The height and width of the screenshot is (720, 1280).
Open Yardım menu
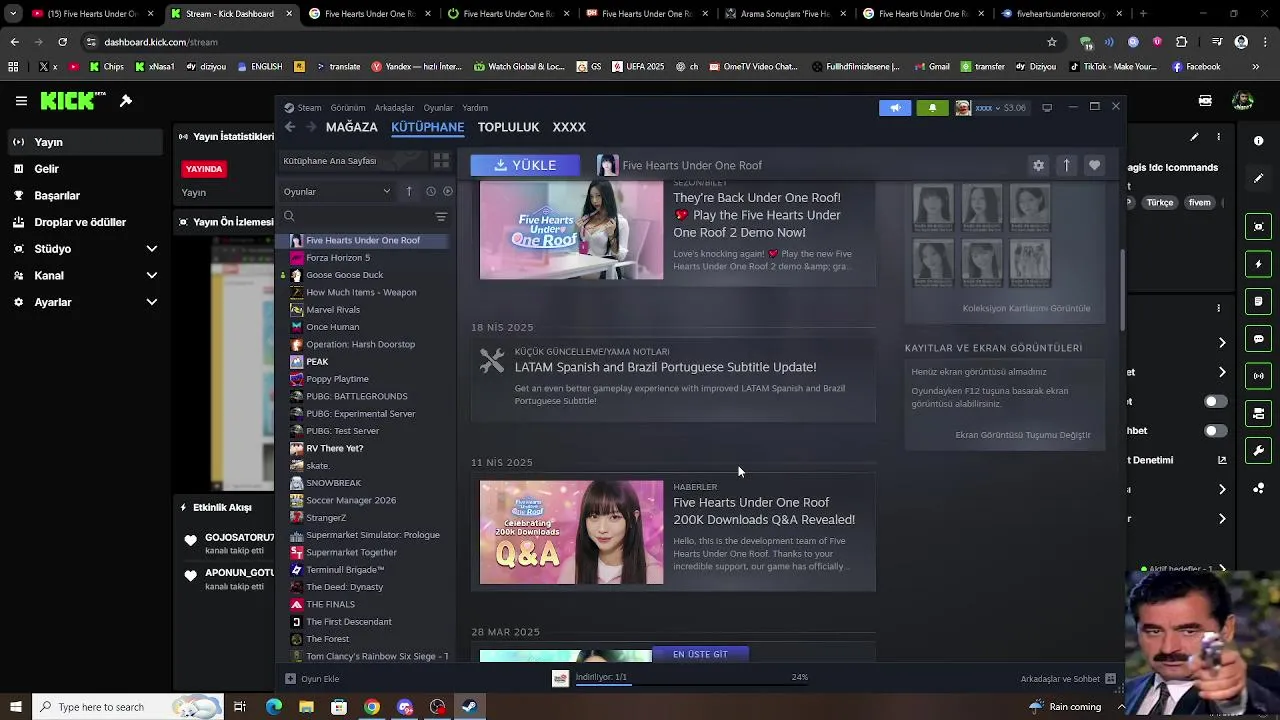(475, 108)
